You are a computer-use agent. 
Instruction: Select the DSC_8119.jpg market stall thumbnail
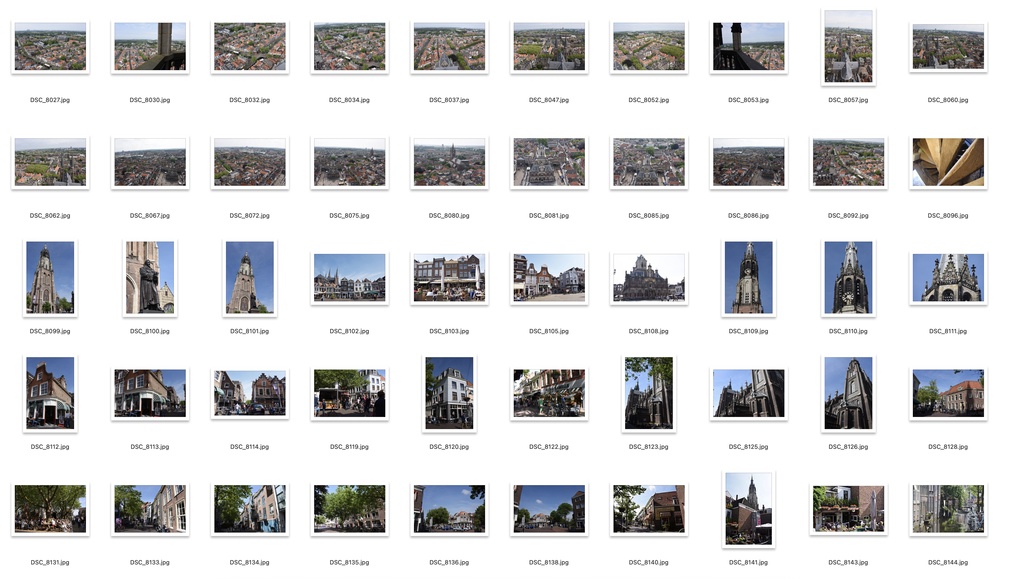[x=349, y=393]
